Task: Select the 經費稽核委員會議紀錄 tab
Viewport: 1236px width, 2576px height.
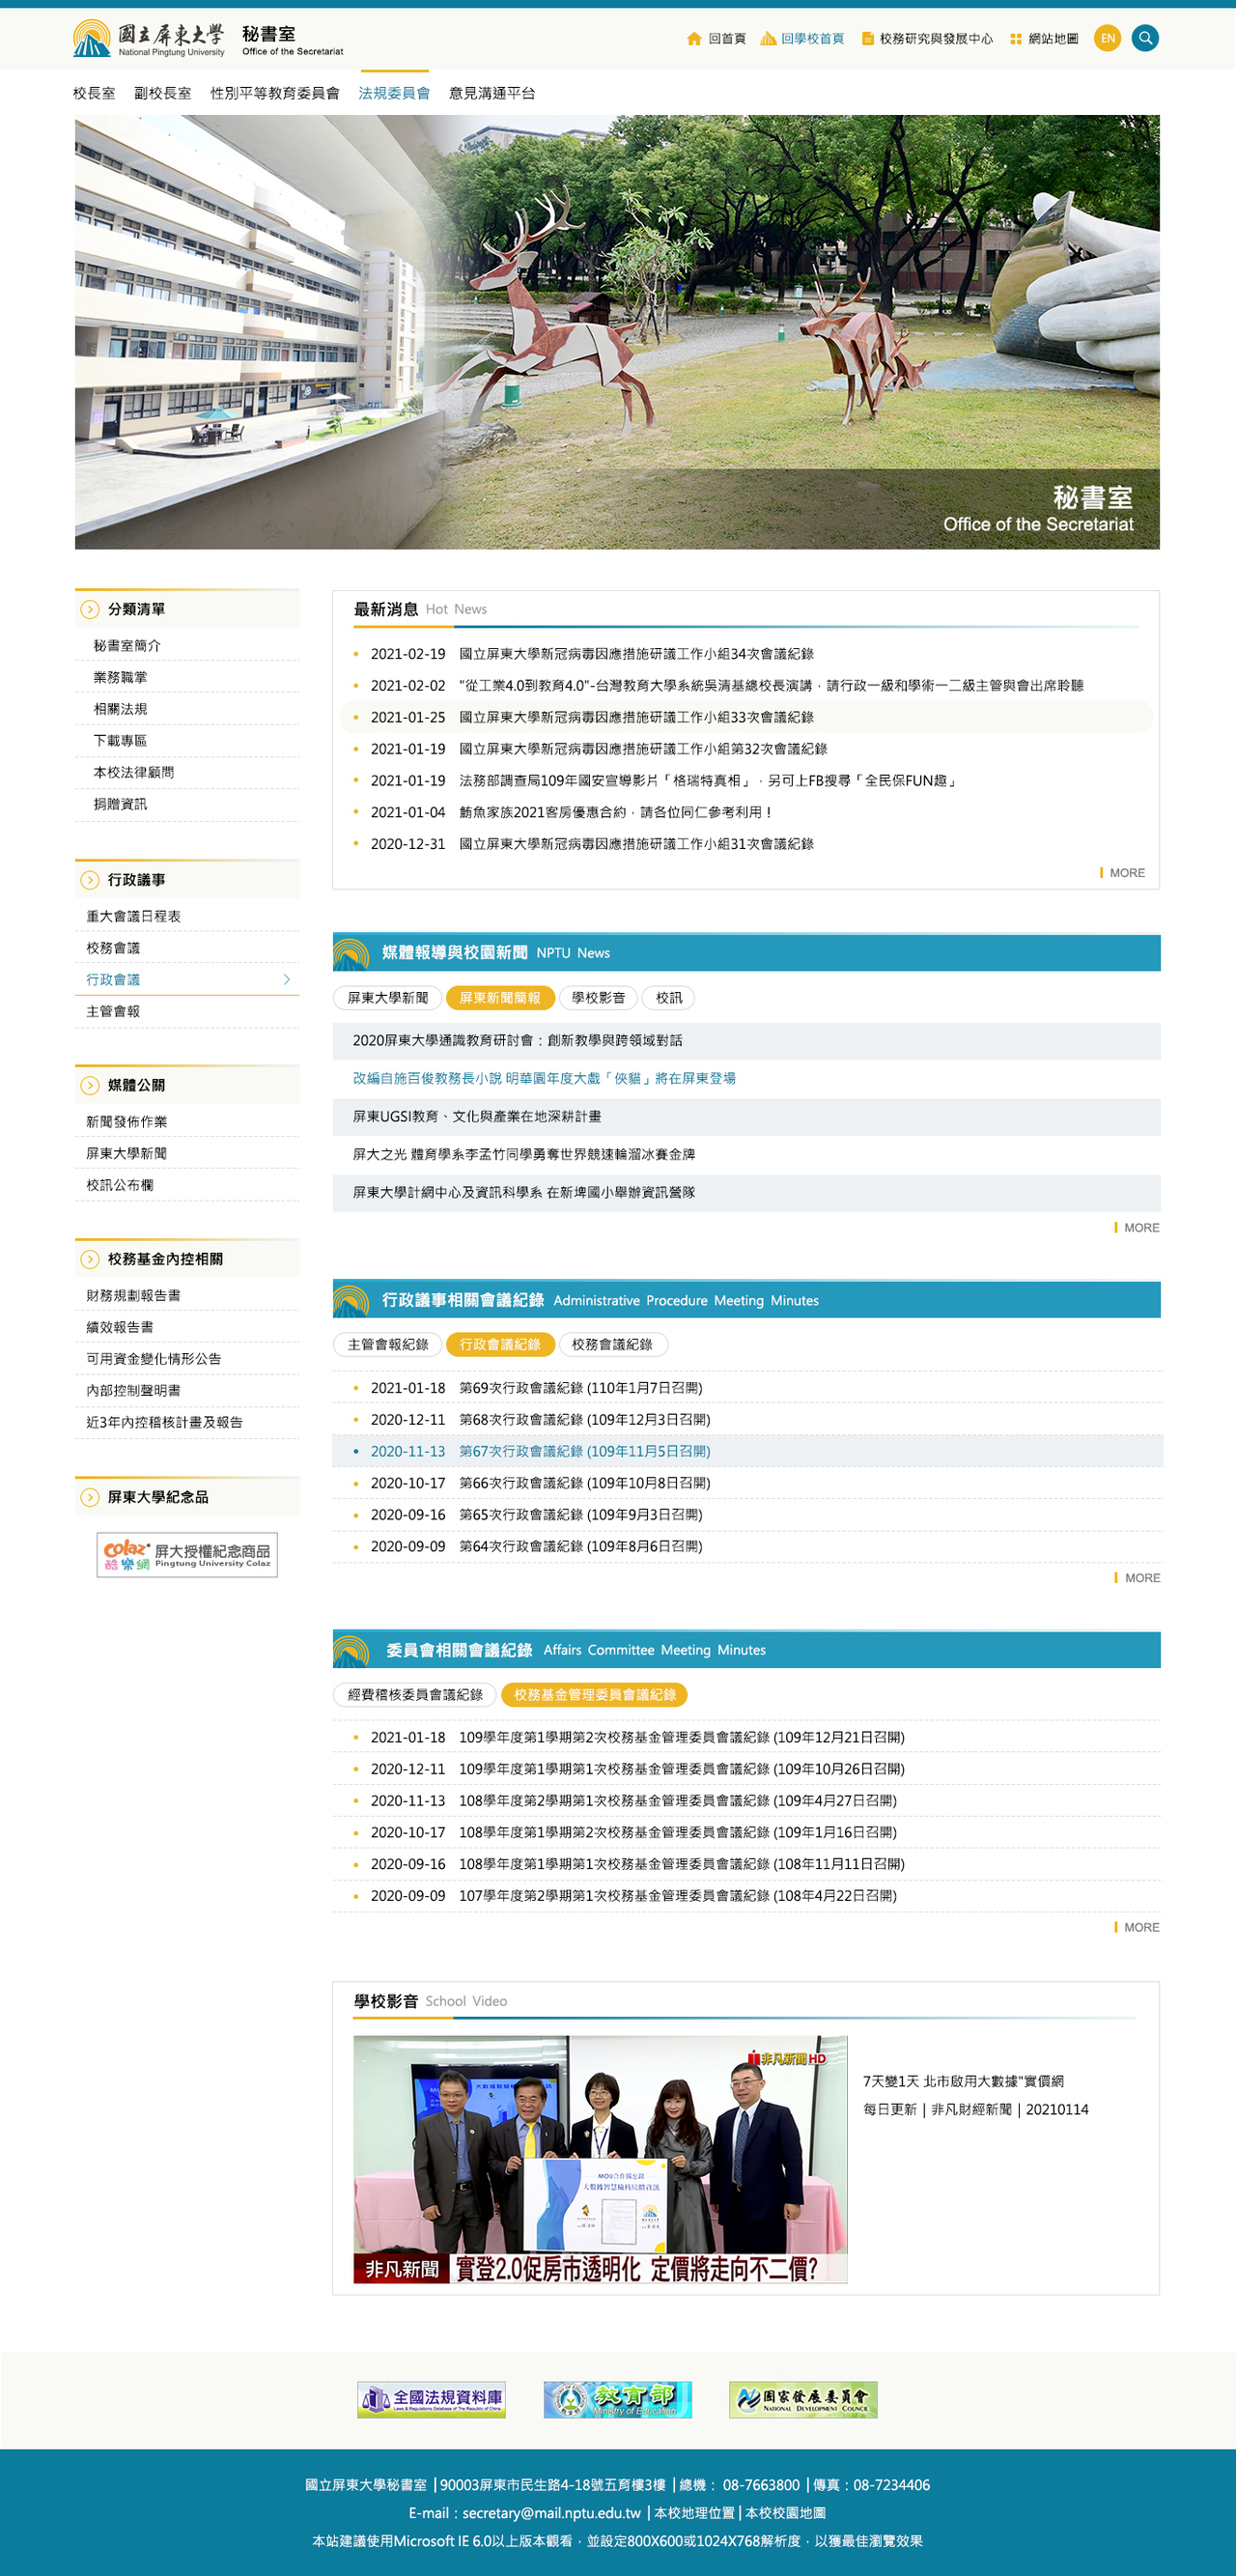Action: tap(415, 1695)
